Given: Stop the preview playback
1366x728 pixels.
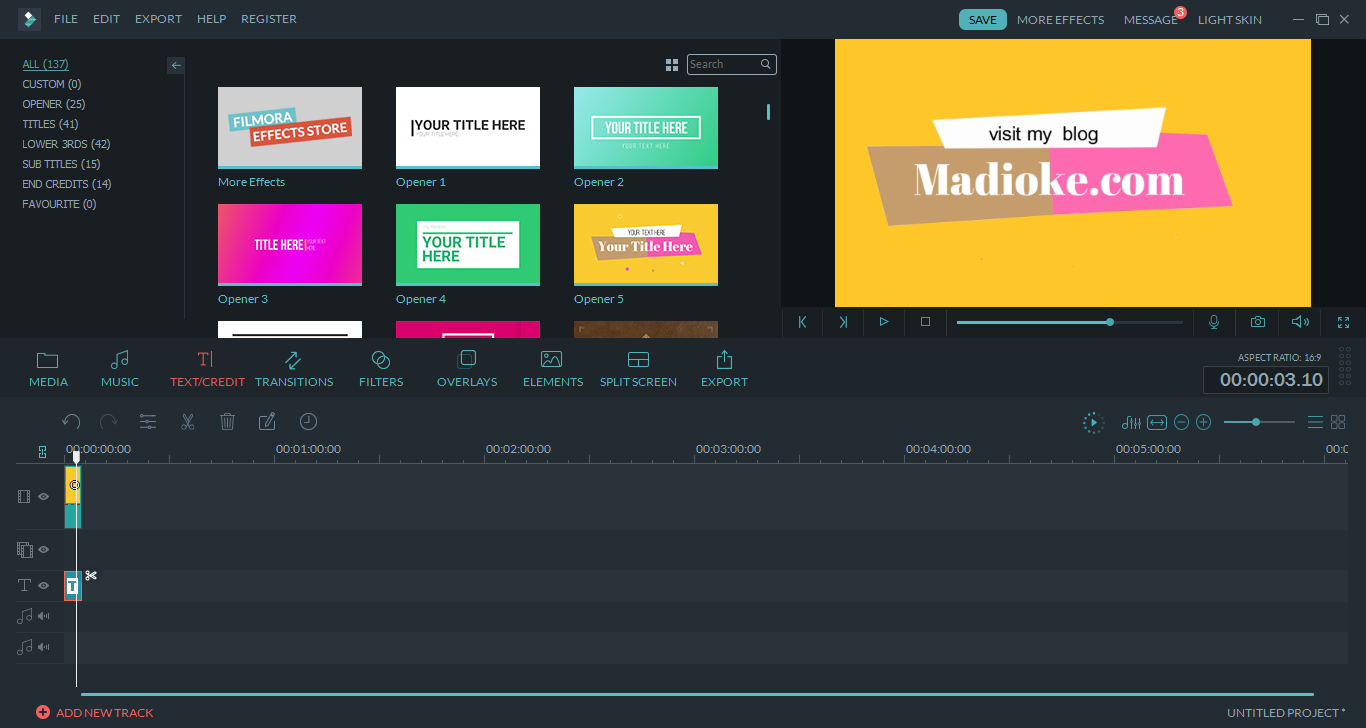Looking at the screenshot, I should coord(925,322).
